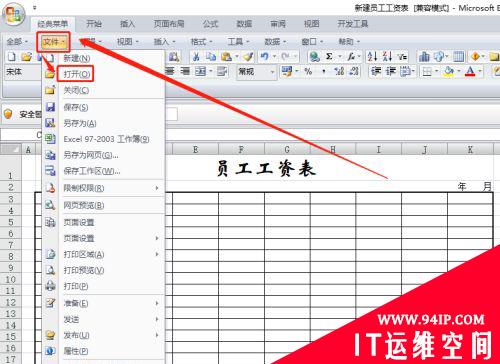Click 打印预览(V) in the menu
This screenshot has height=364, width=500.
tap(84, 270)
